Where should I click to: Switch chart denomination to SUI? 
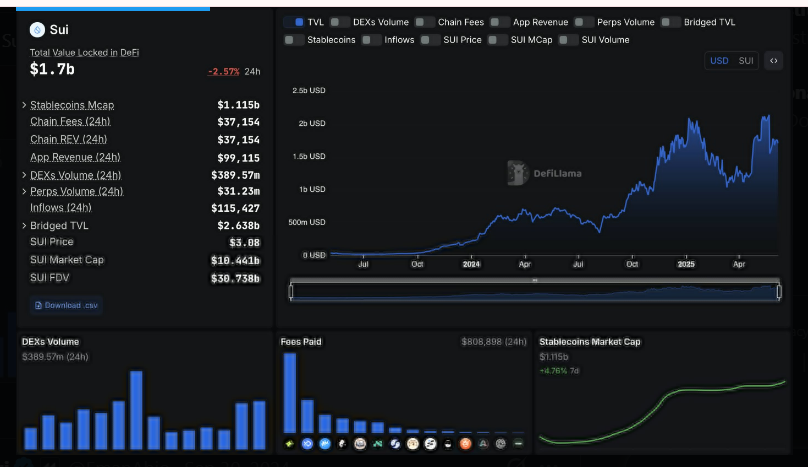click(746, 61)
